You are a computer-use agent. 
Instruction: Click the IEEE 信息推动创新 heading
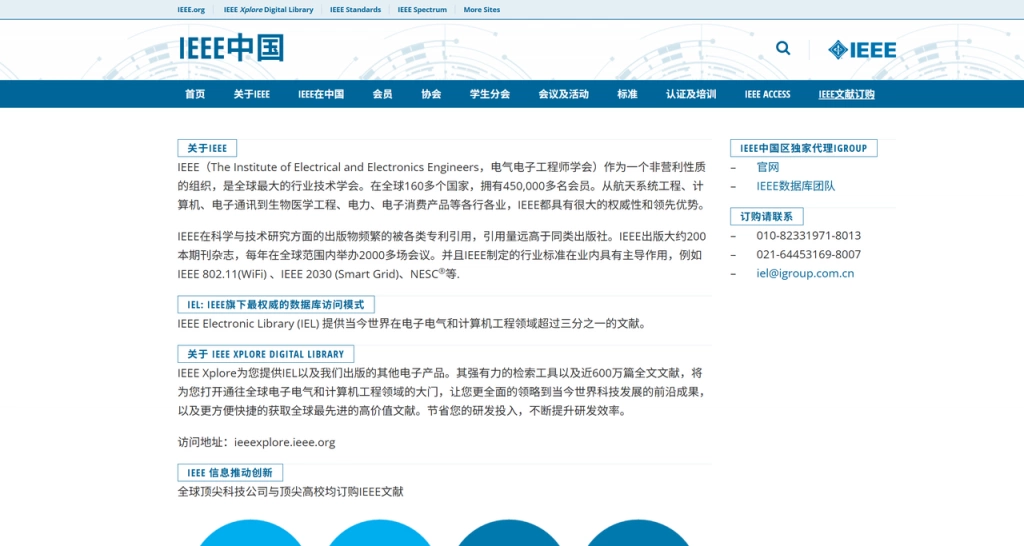(x=230, y=473)
